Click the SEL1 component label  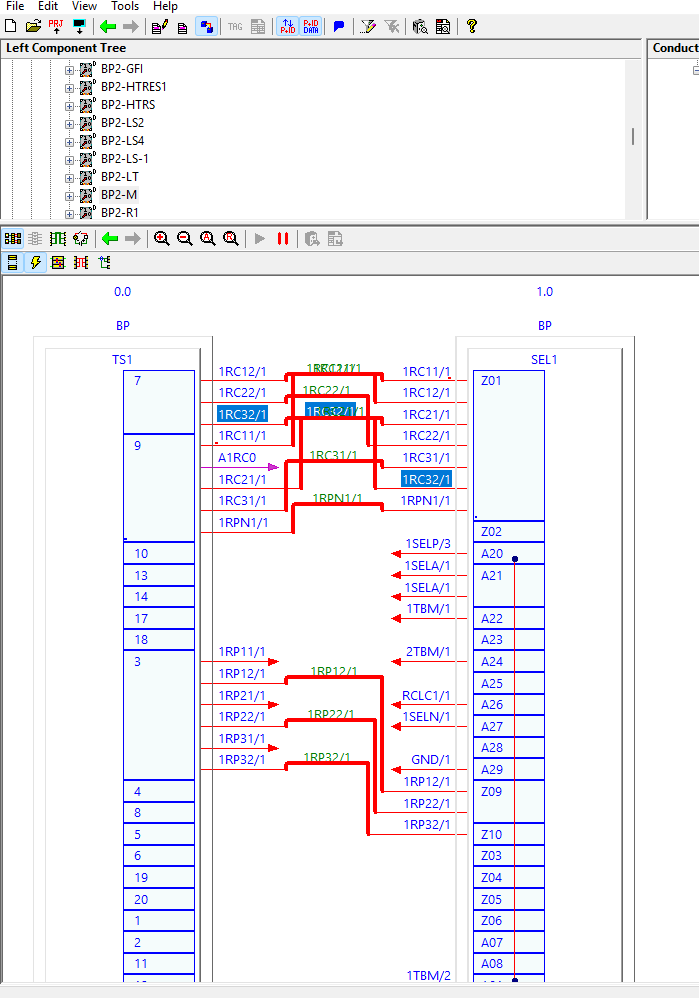click(544, 360)
